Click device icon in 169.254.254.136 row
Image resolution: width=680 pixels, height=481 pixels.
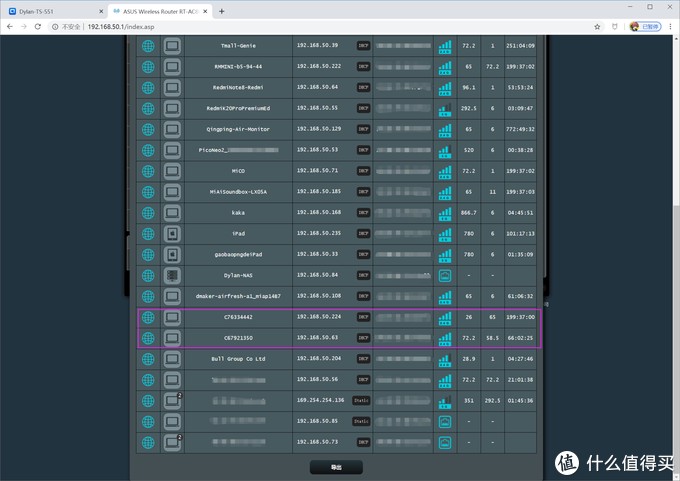coord(172,401)
